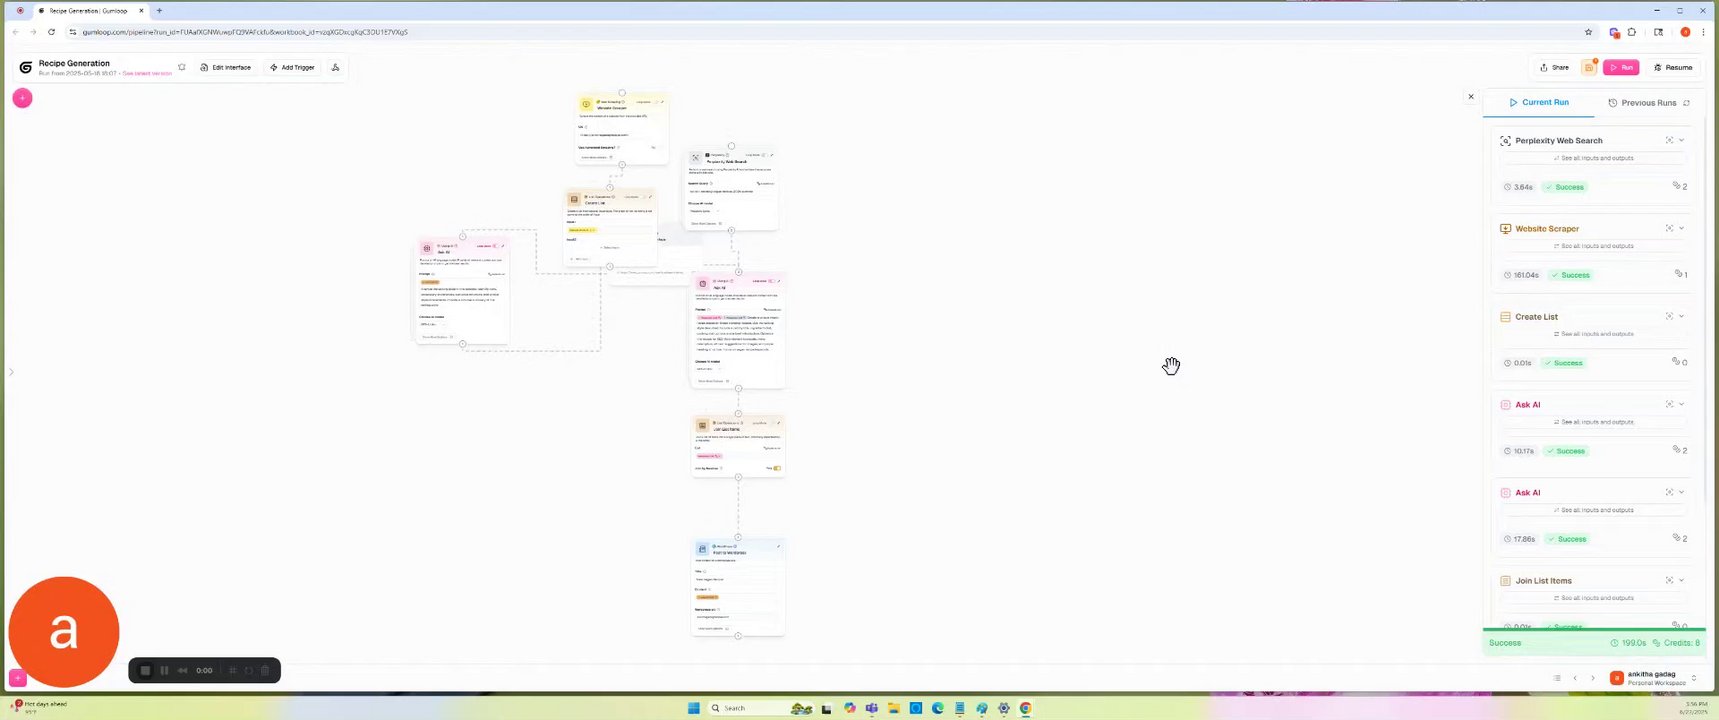Open model dropdown on right Ask AI node

708,369
